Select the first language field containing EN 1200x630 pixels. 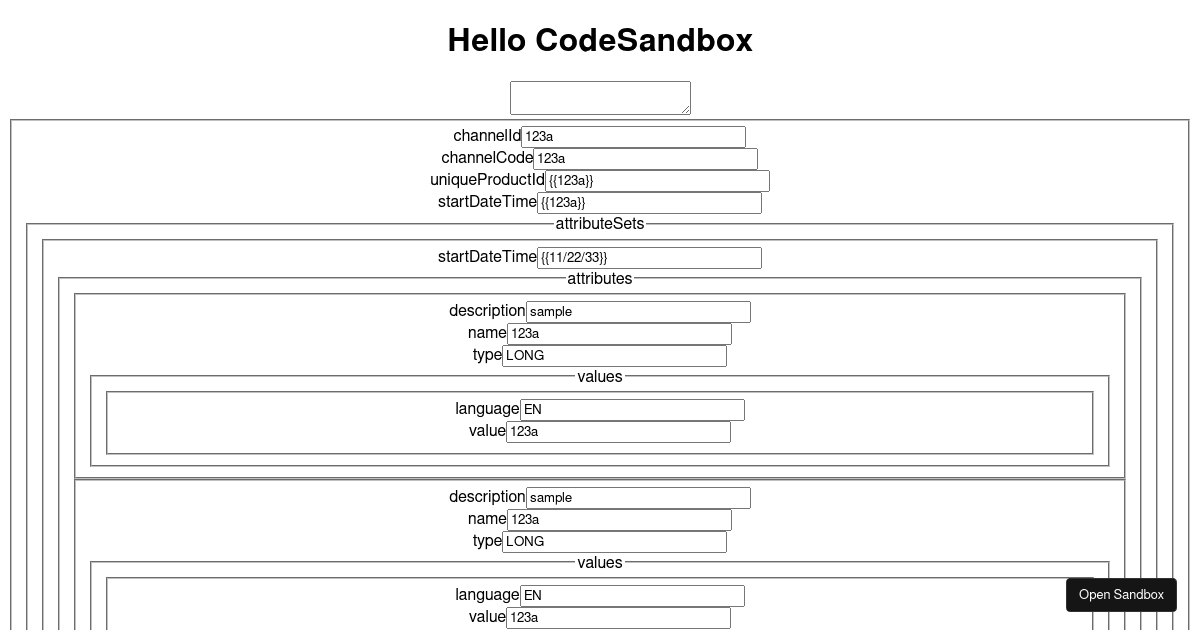click(x=632, y=409)
